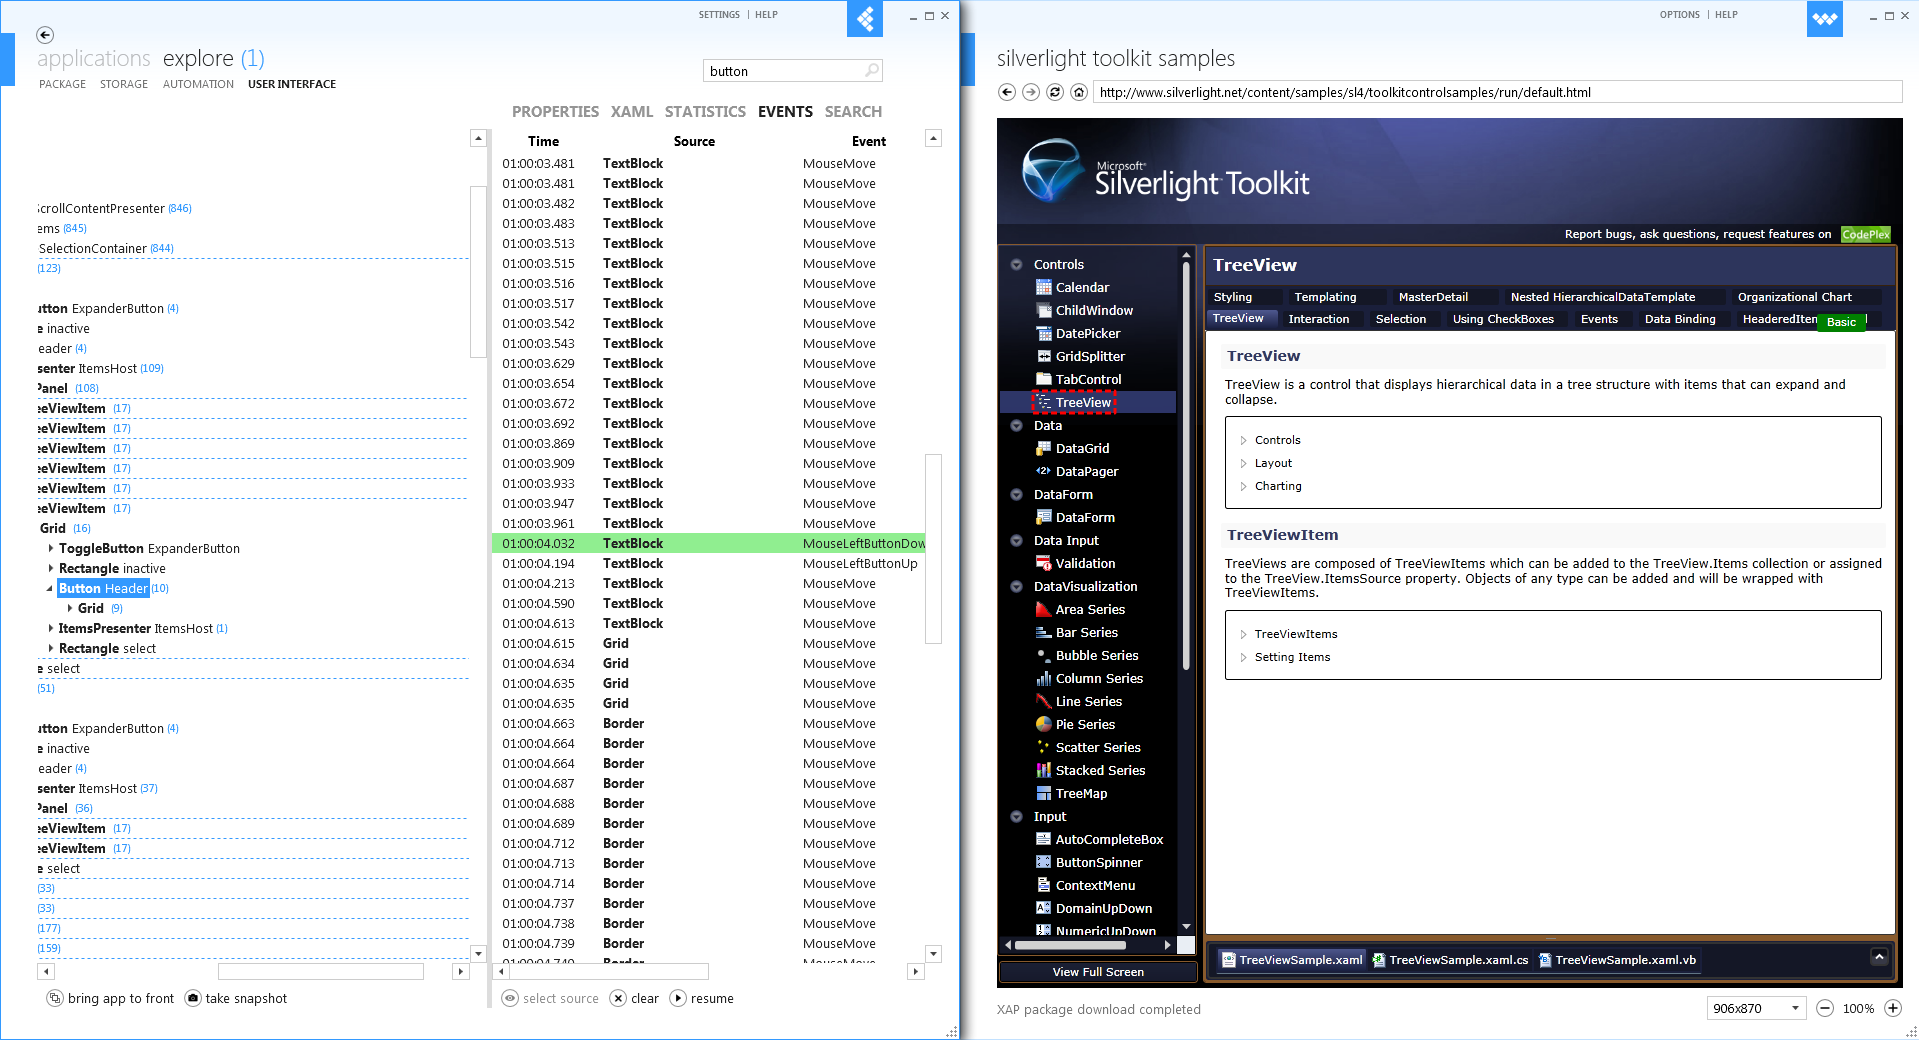Collapse the Data category

(1016, 425)
